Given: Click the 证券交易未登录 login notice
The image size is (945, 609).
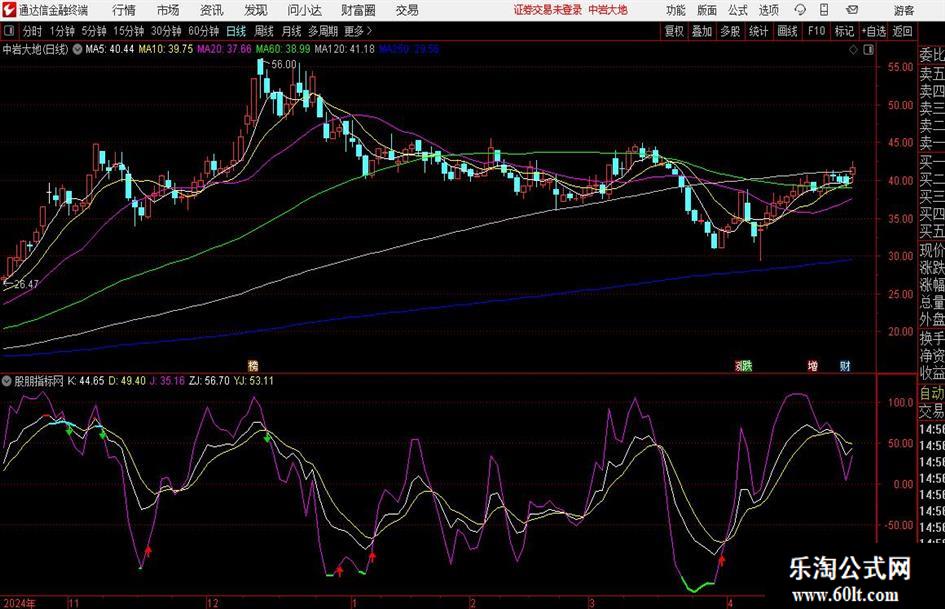Looking at the screenshot, I should (548, 10).
